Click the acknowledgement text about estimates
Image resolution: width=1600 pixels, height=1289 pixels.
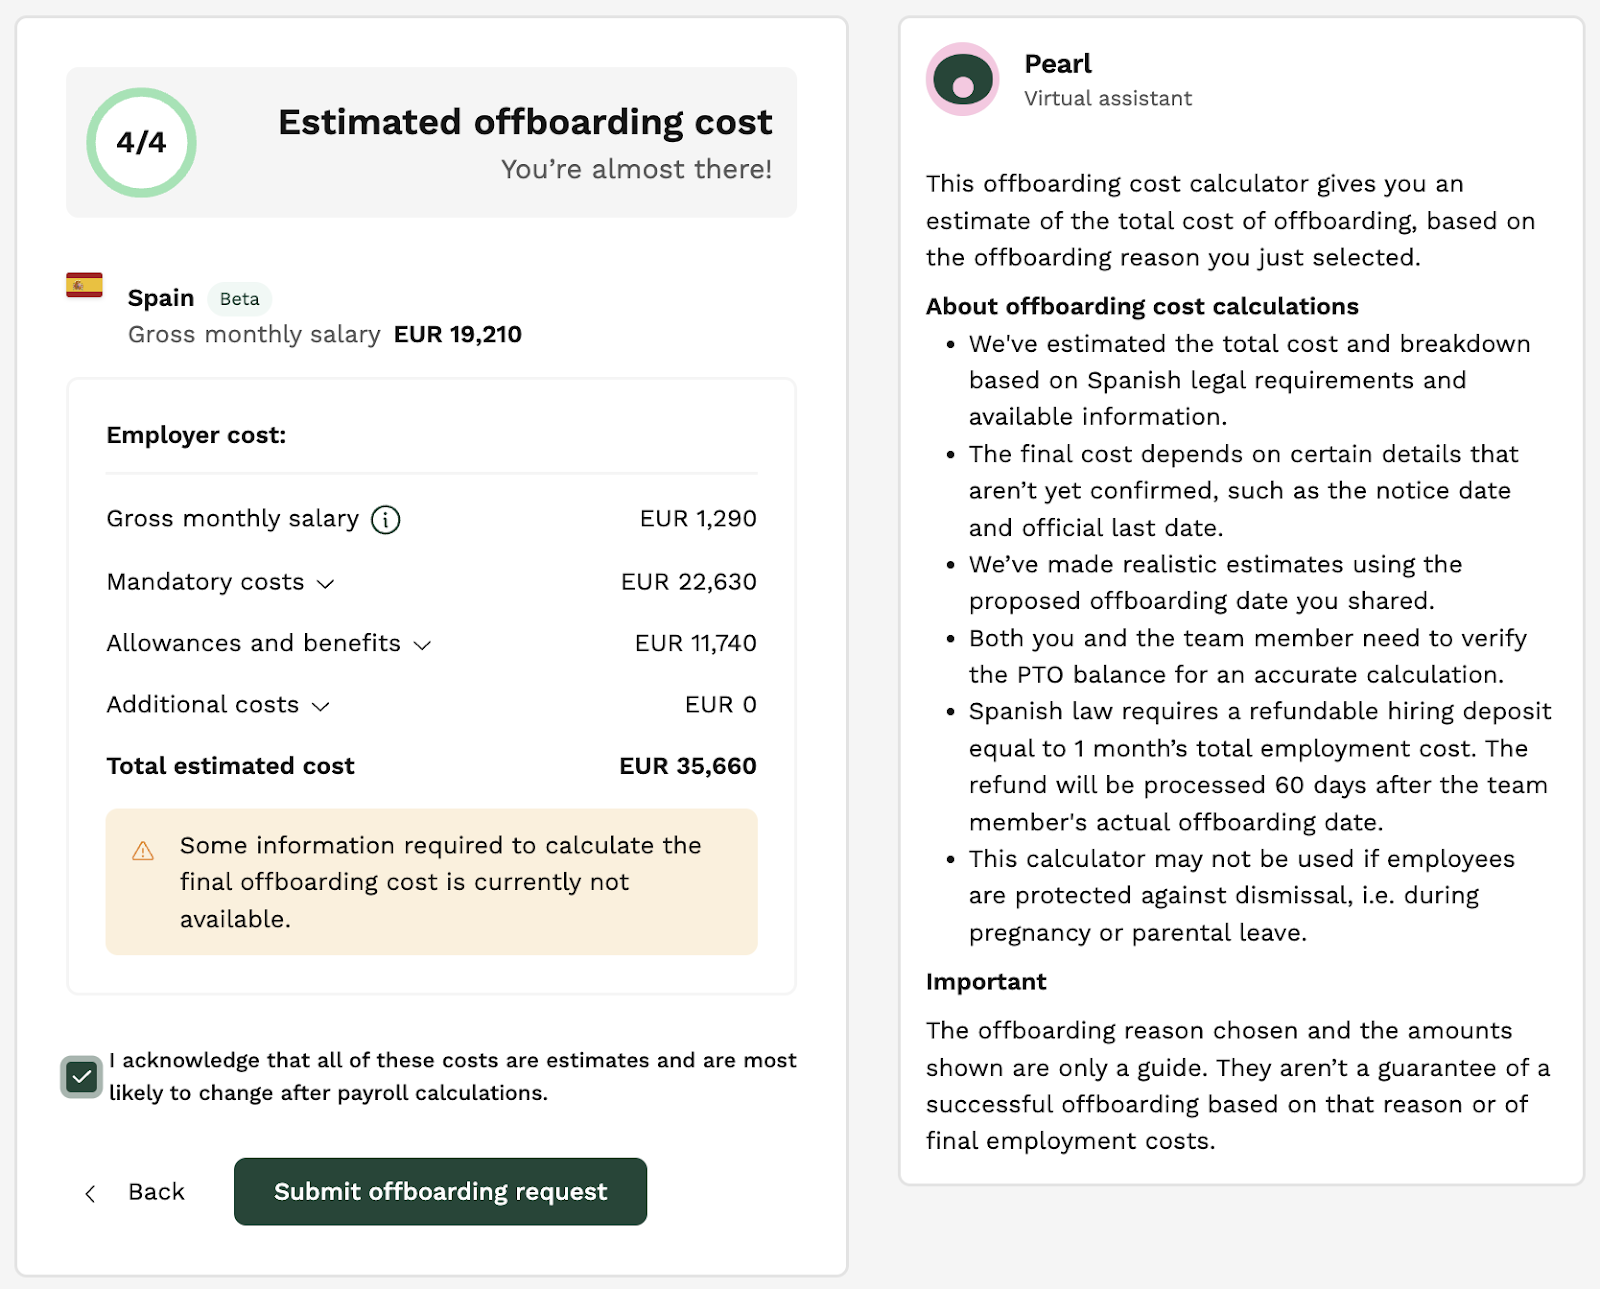pyautogui.click(x=452, y=1076)
